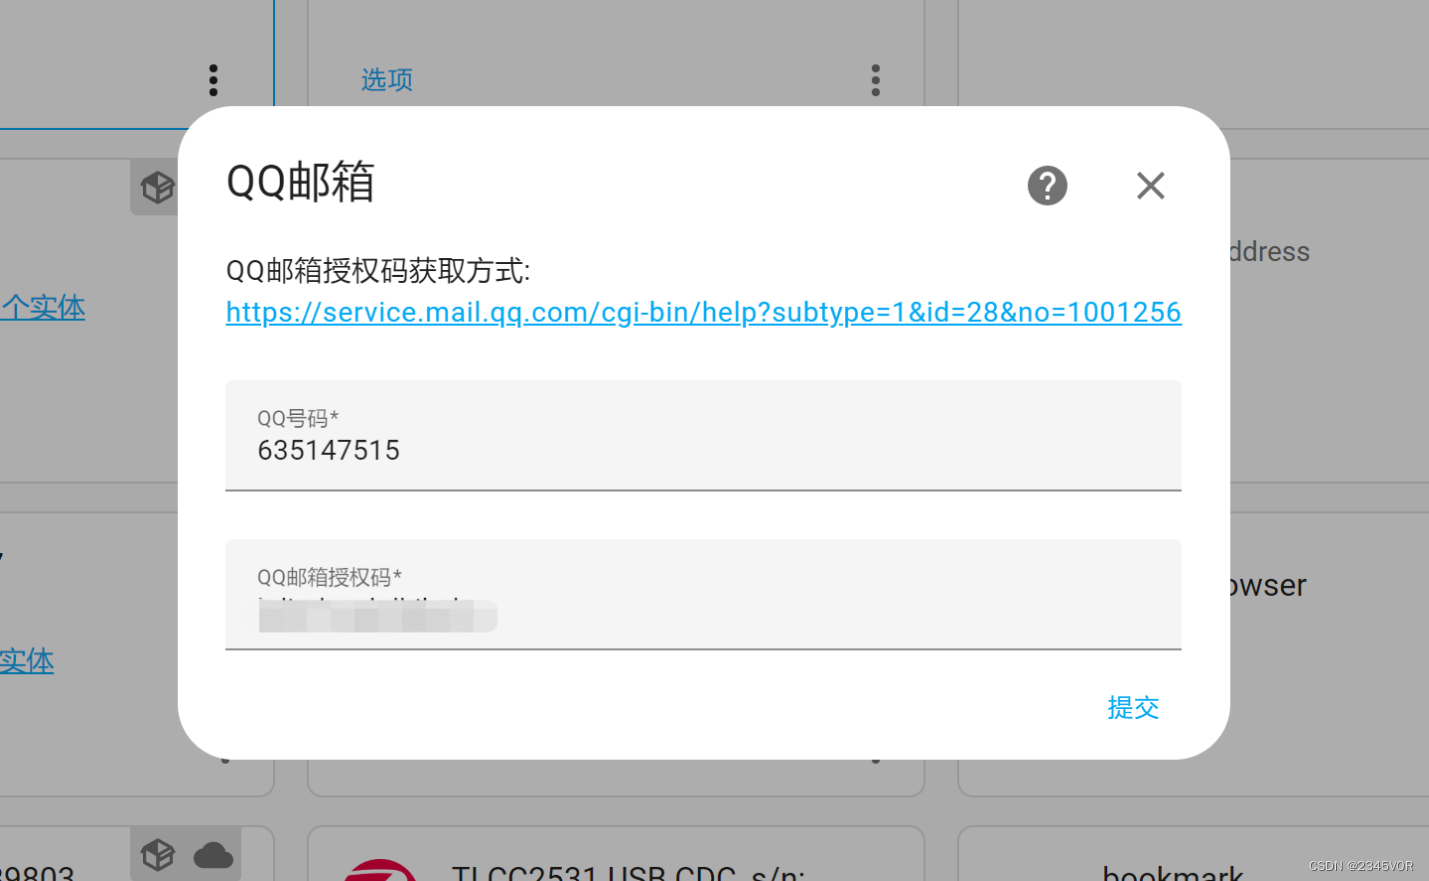The height and width of the screenshot is (881, 1429).
Task: Click the 选项 link on the integration card
Action: point(386,80)
